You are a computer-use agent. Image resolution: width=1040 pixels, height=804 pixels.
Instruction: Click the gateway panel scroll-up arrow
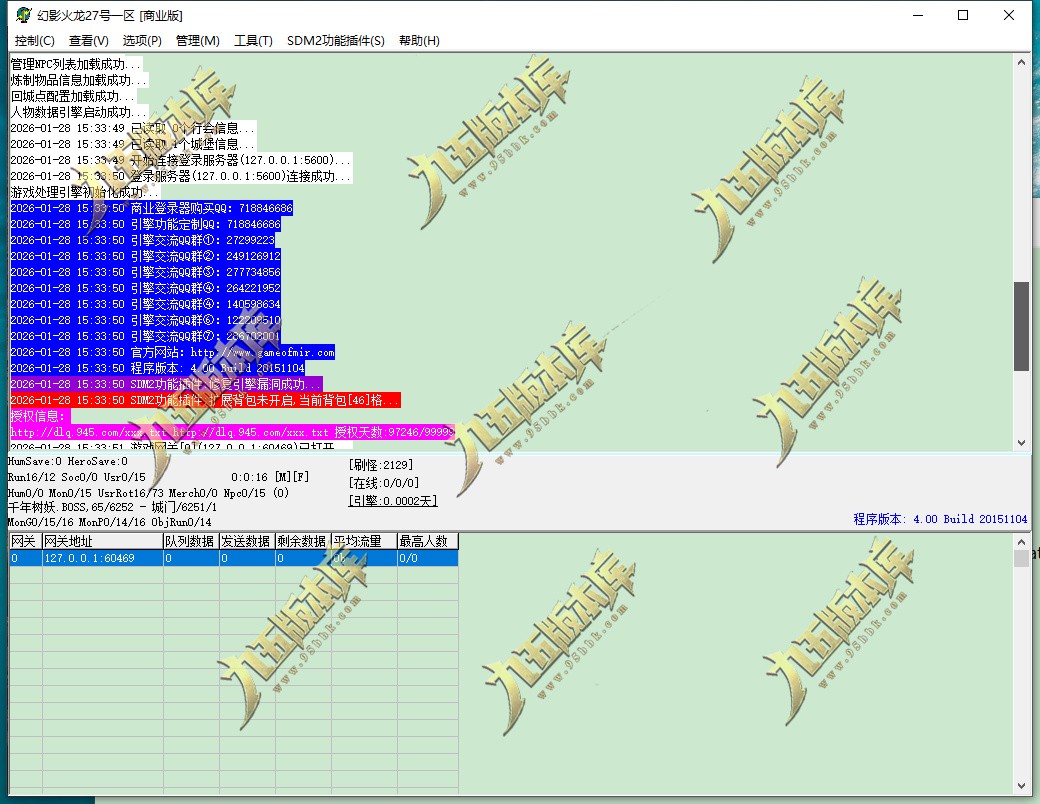[x=1021, y=541]
